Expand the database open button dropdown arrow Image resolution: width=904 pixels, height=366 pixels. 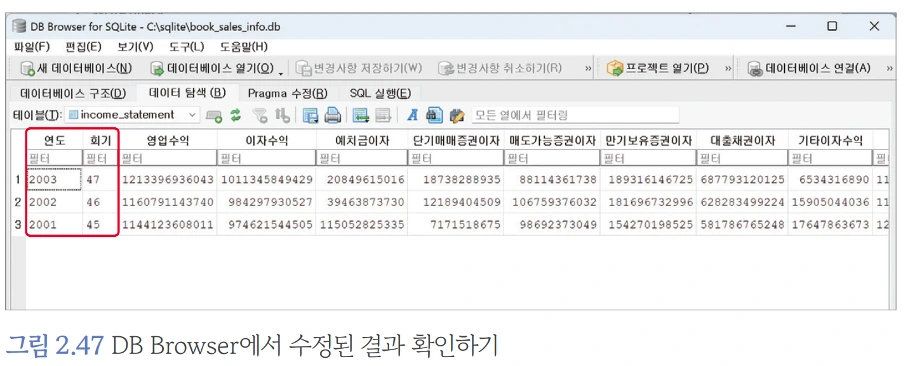(x=281, y=72)
